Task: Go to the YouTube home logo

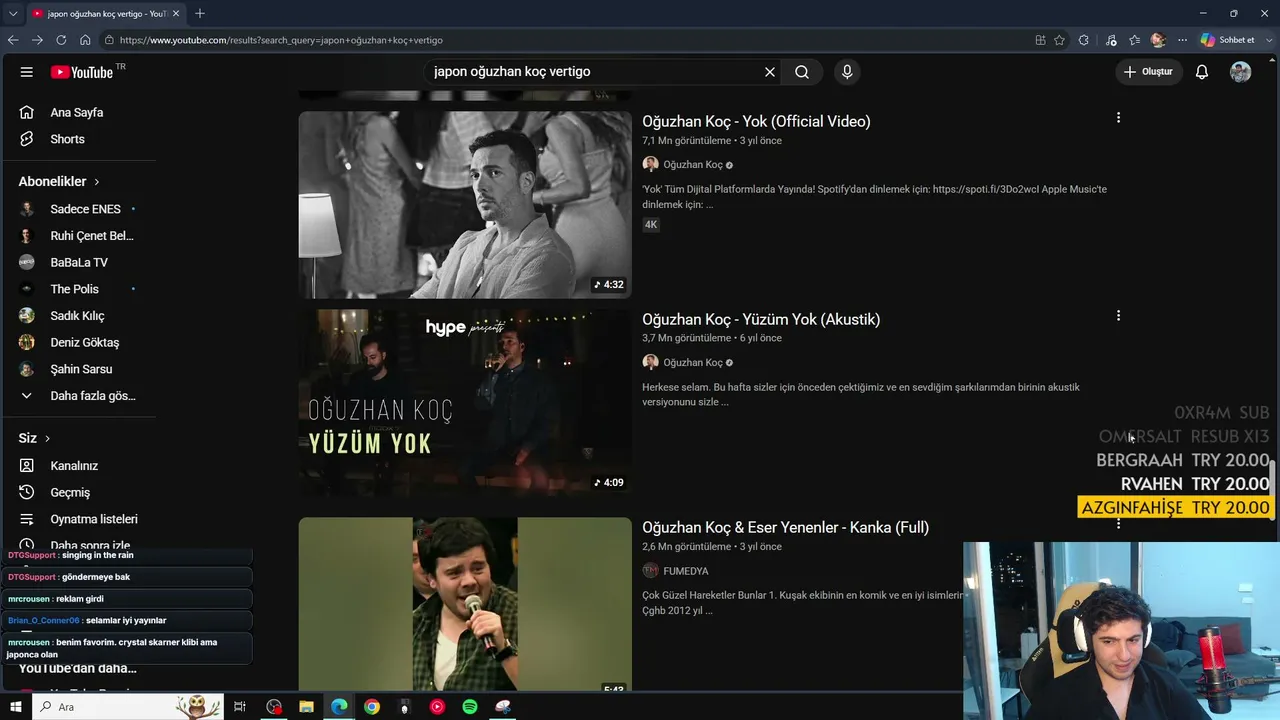Action: click(x=82, y=72)
